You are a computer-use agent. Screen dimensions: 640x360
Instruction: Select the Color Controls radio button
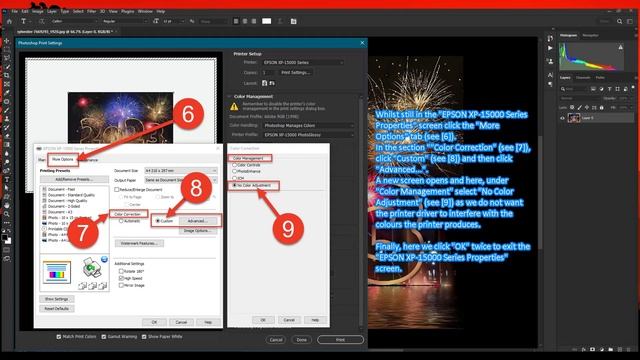click(x=235, y=165)
